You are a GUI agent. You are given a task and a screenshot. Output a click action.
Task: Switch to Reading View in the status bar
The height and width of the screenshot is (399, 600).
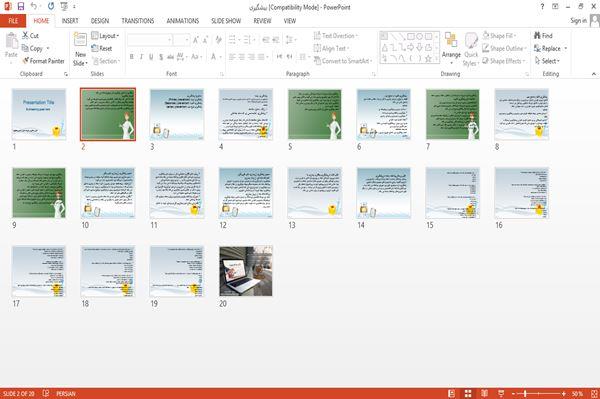point(484,393)
